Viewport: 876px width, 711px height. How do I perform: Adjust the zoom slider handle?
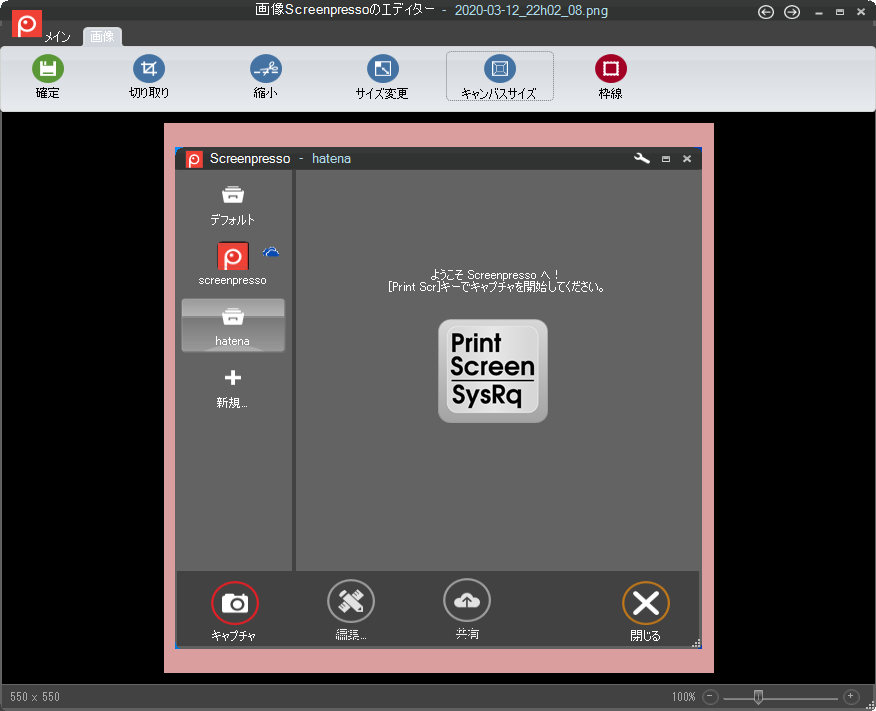point(758,696)
